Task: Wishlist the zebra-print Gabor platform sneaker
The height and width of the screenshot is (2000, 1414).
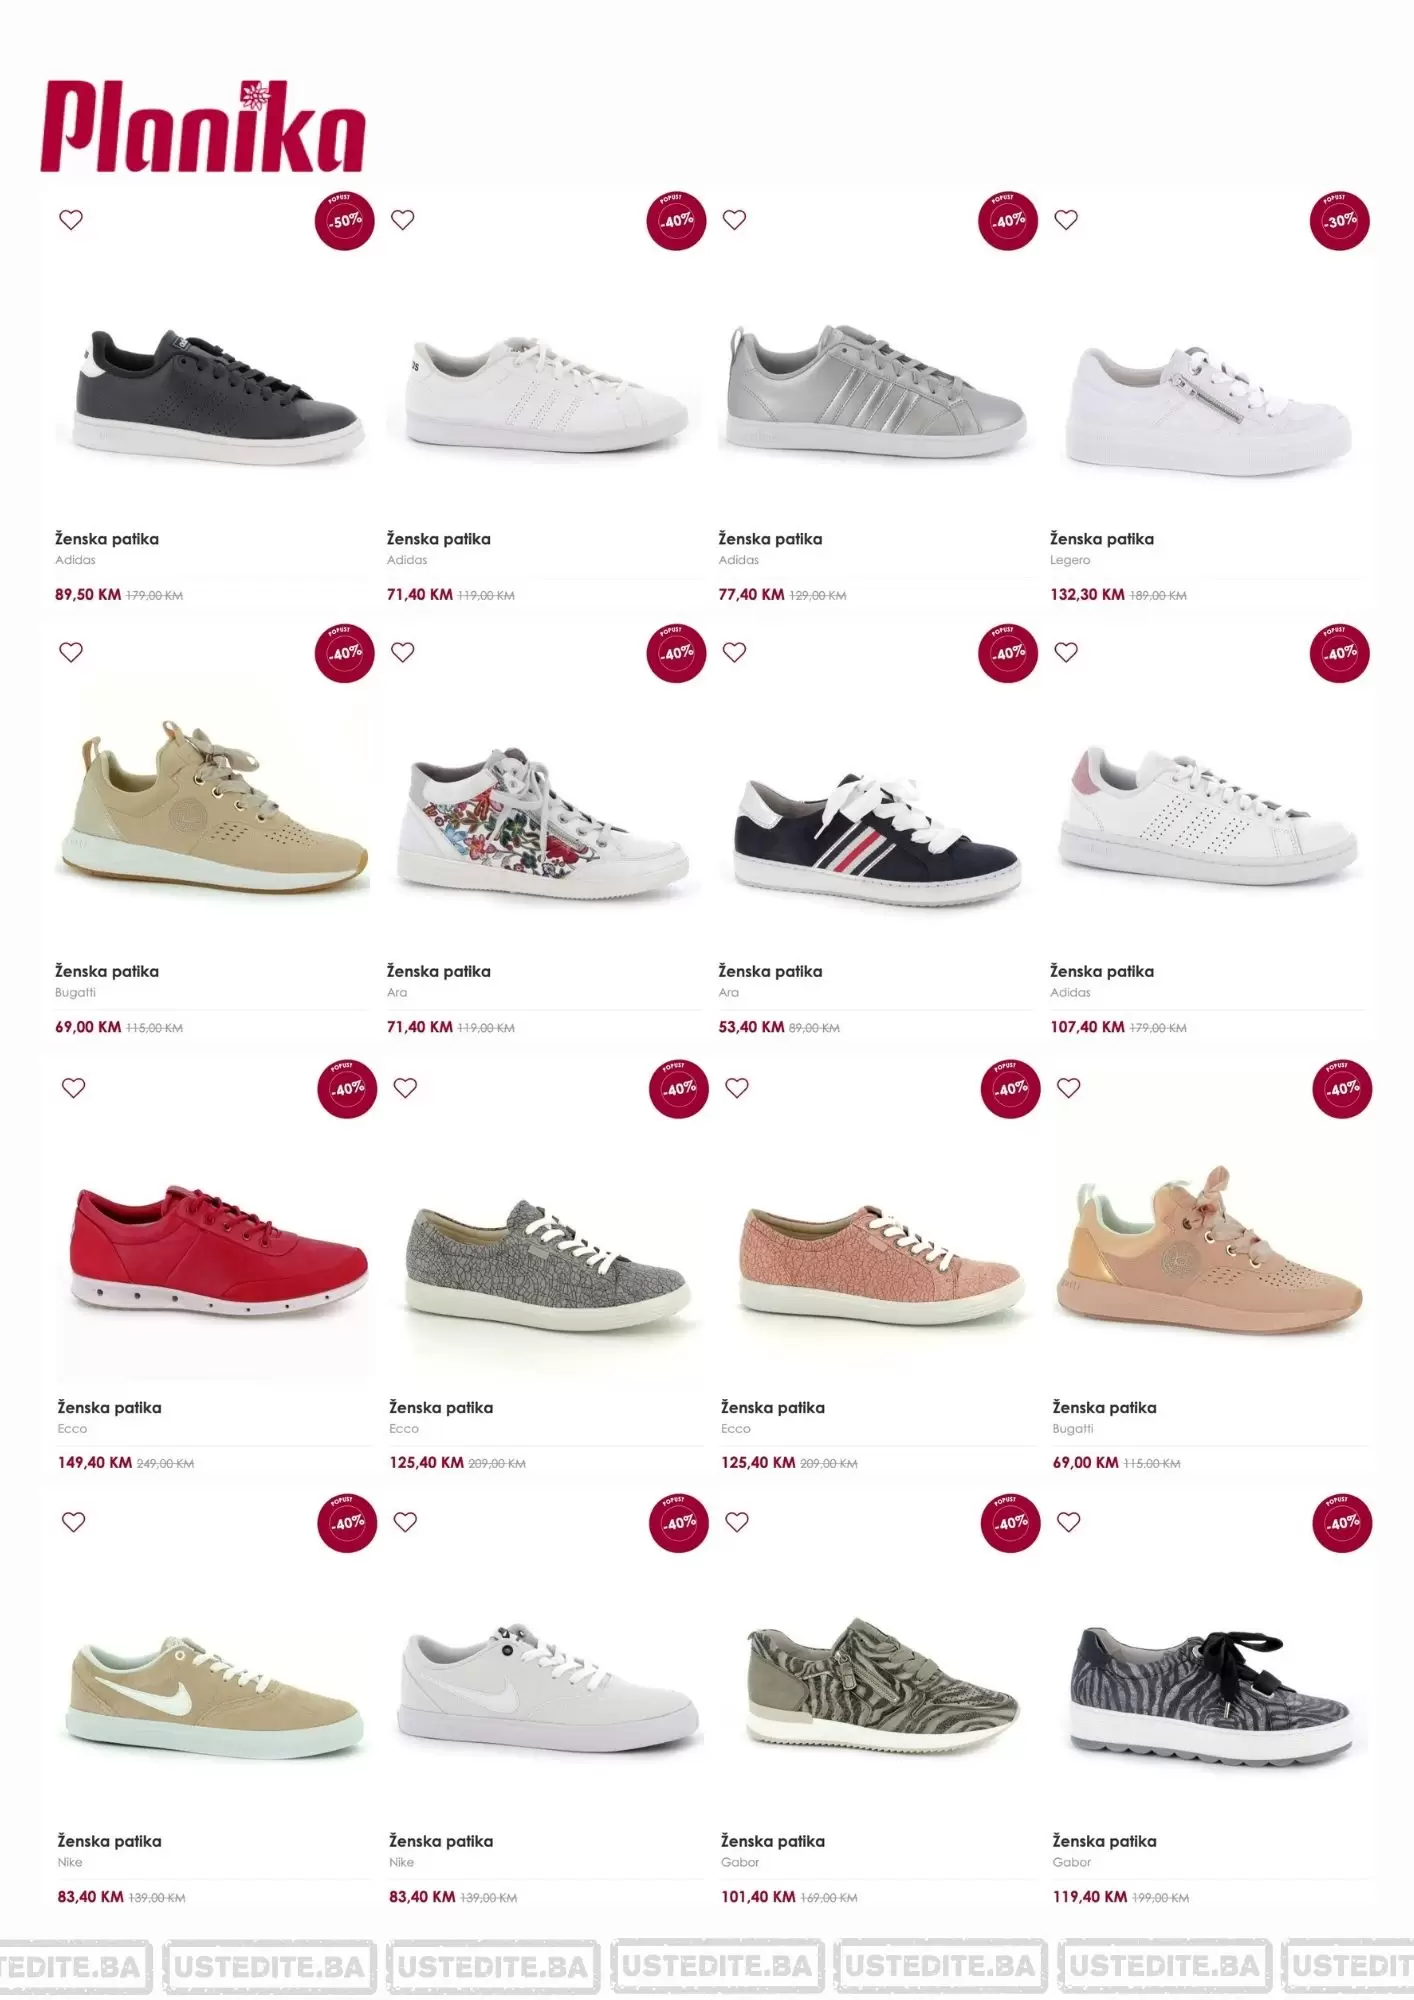Action: click(x=1069, y=1522)
